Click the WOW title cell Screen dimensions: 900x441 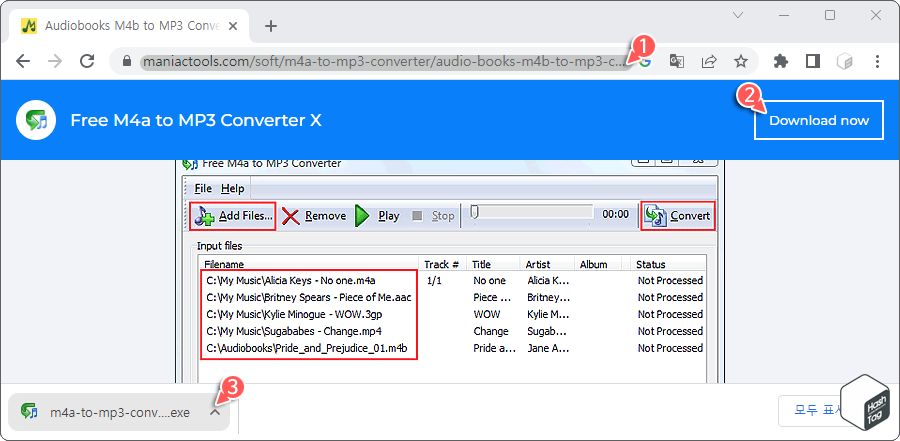(x=487, y=314)
